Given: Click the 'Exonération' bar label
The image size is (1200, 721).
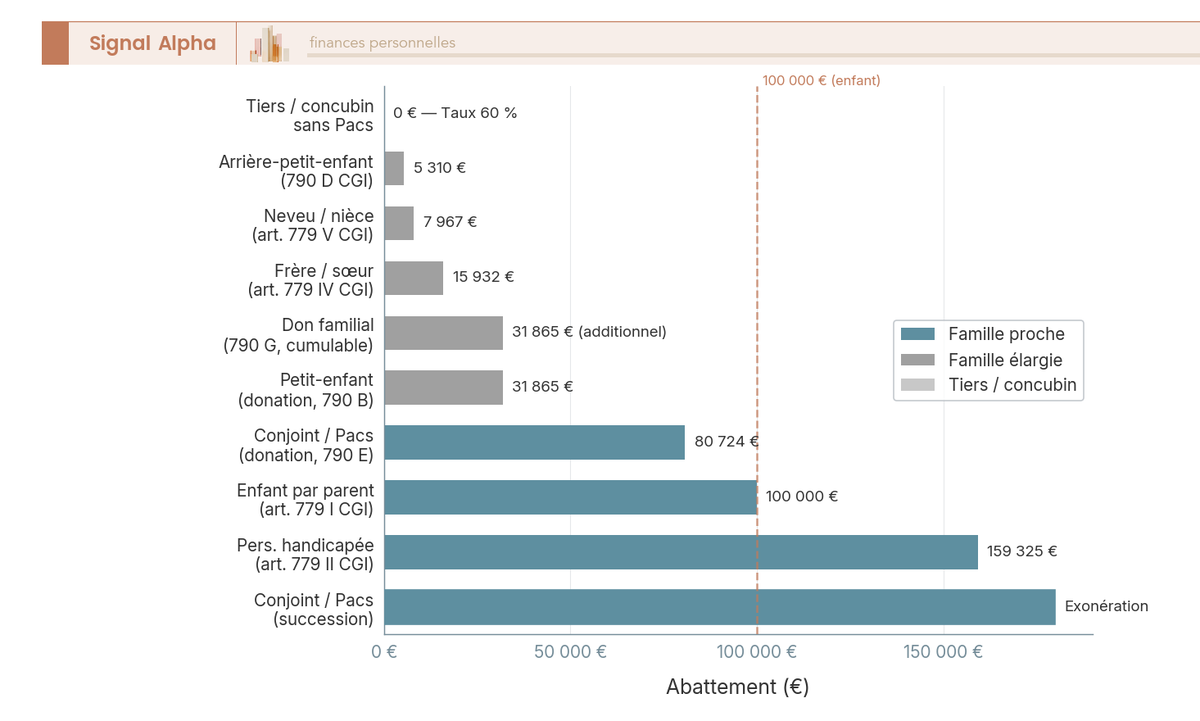Looking at the screenshot, I should point(1107,606).
